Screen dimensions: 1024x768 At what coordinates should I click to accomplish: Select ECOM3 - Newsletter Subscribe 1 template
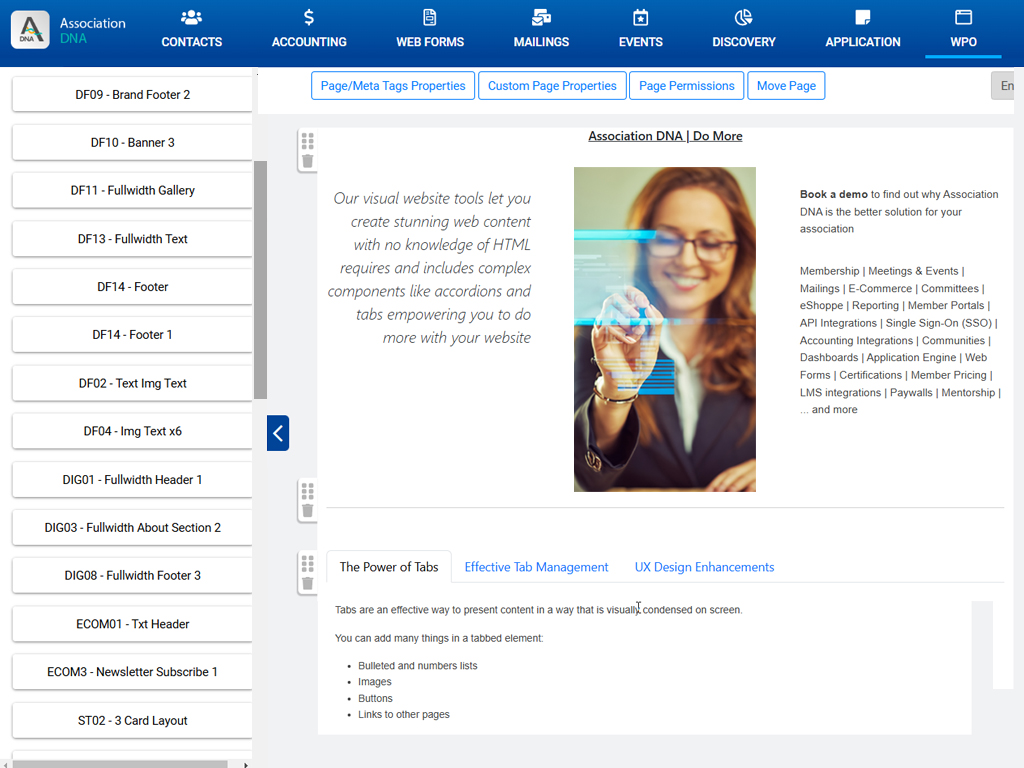coord(133,671)
